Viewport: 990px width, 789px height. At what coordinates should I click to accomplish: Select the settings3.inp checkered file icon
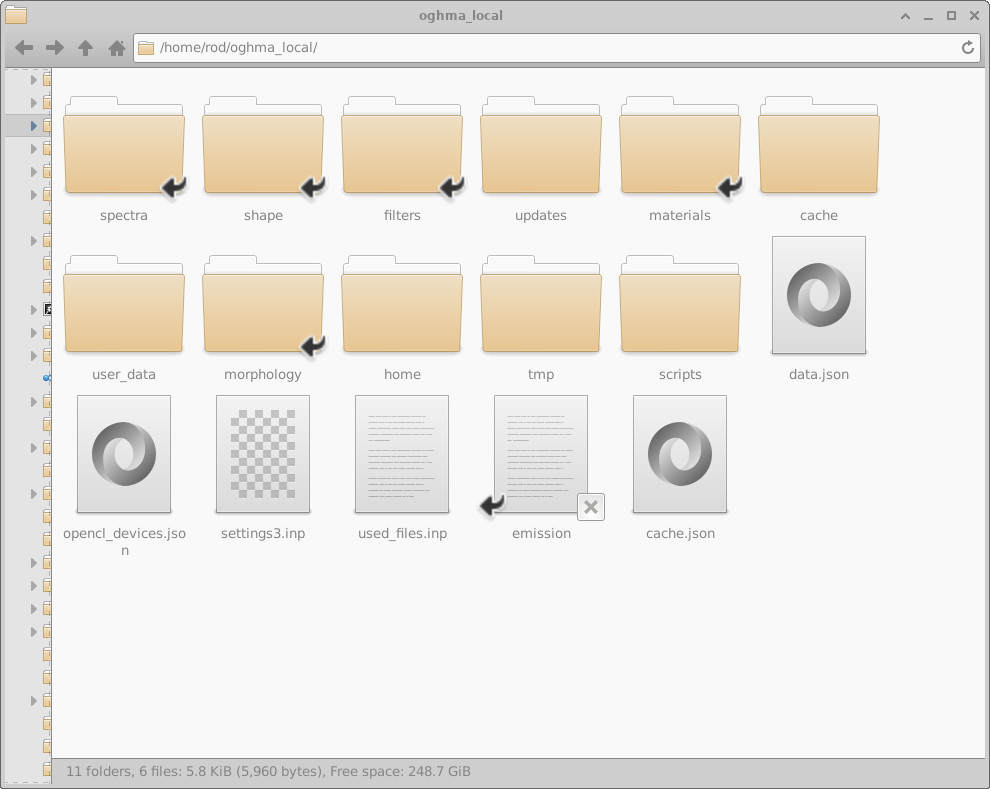[x=263, y=453]
